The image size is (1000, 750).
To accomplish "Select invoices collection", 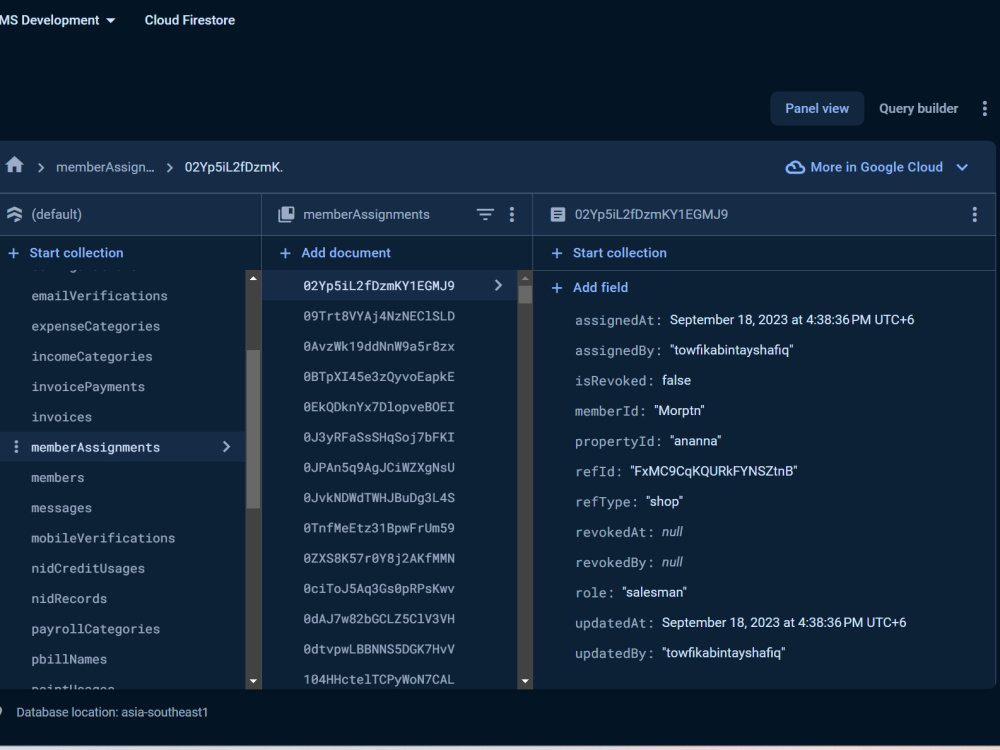I will pos(61,417).
